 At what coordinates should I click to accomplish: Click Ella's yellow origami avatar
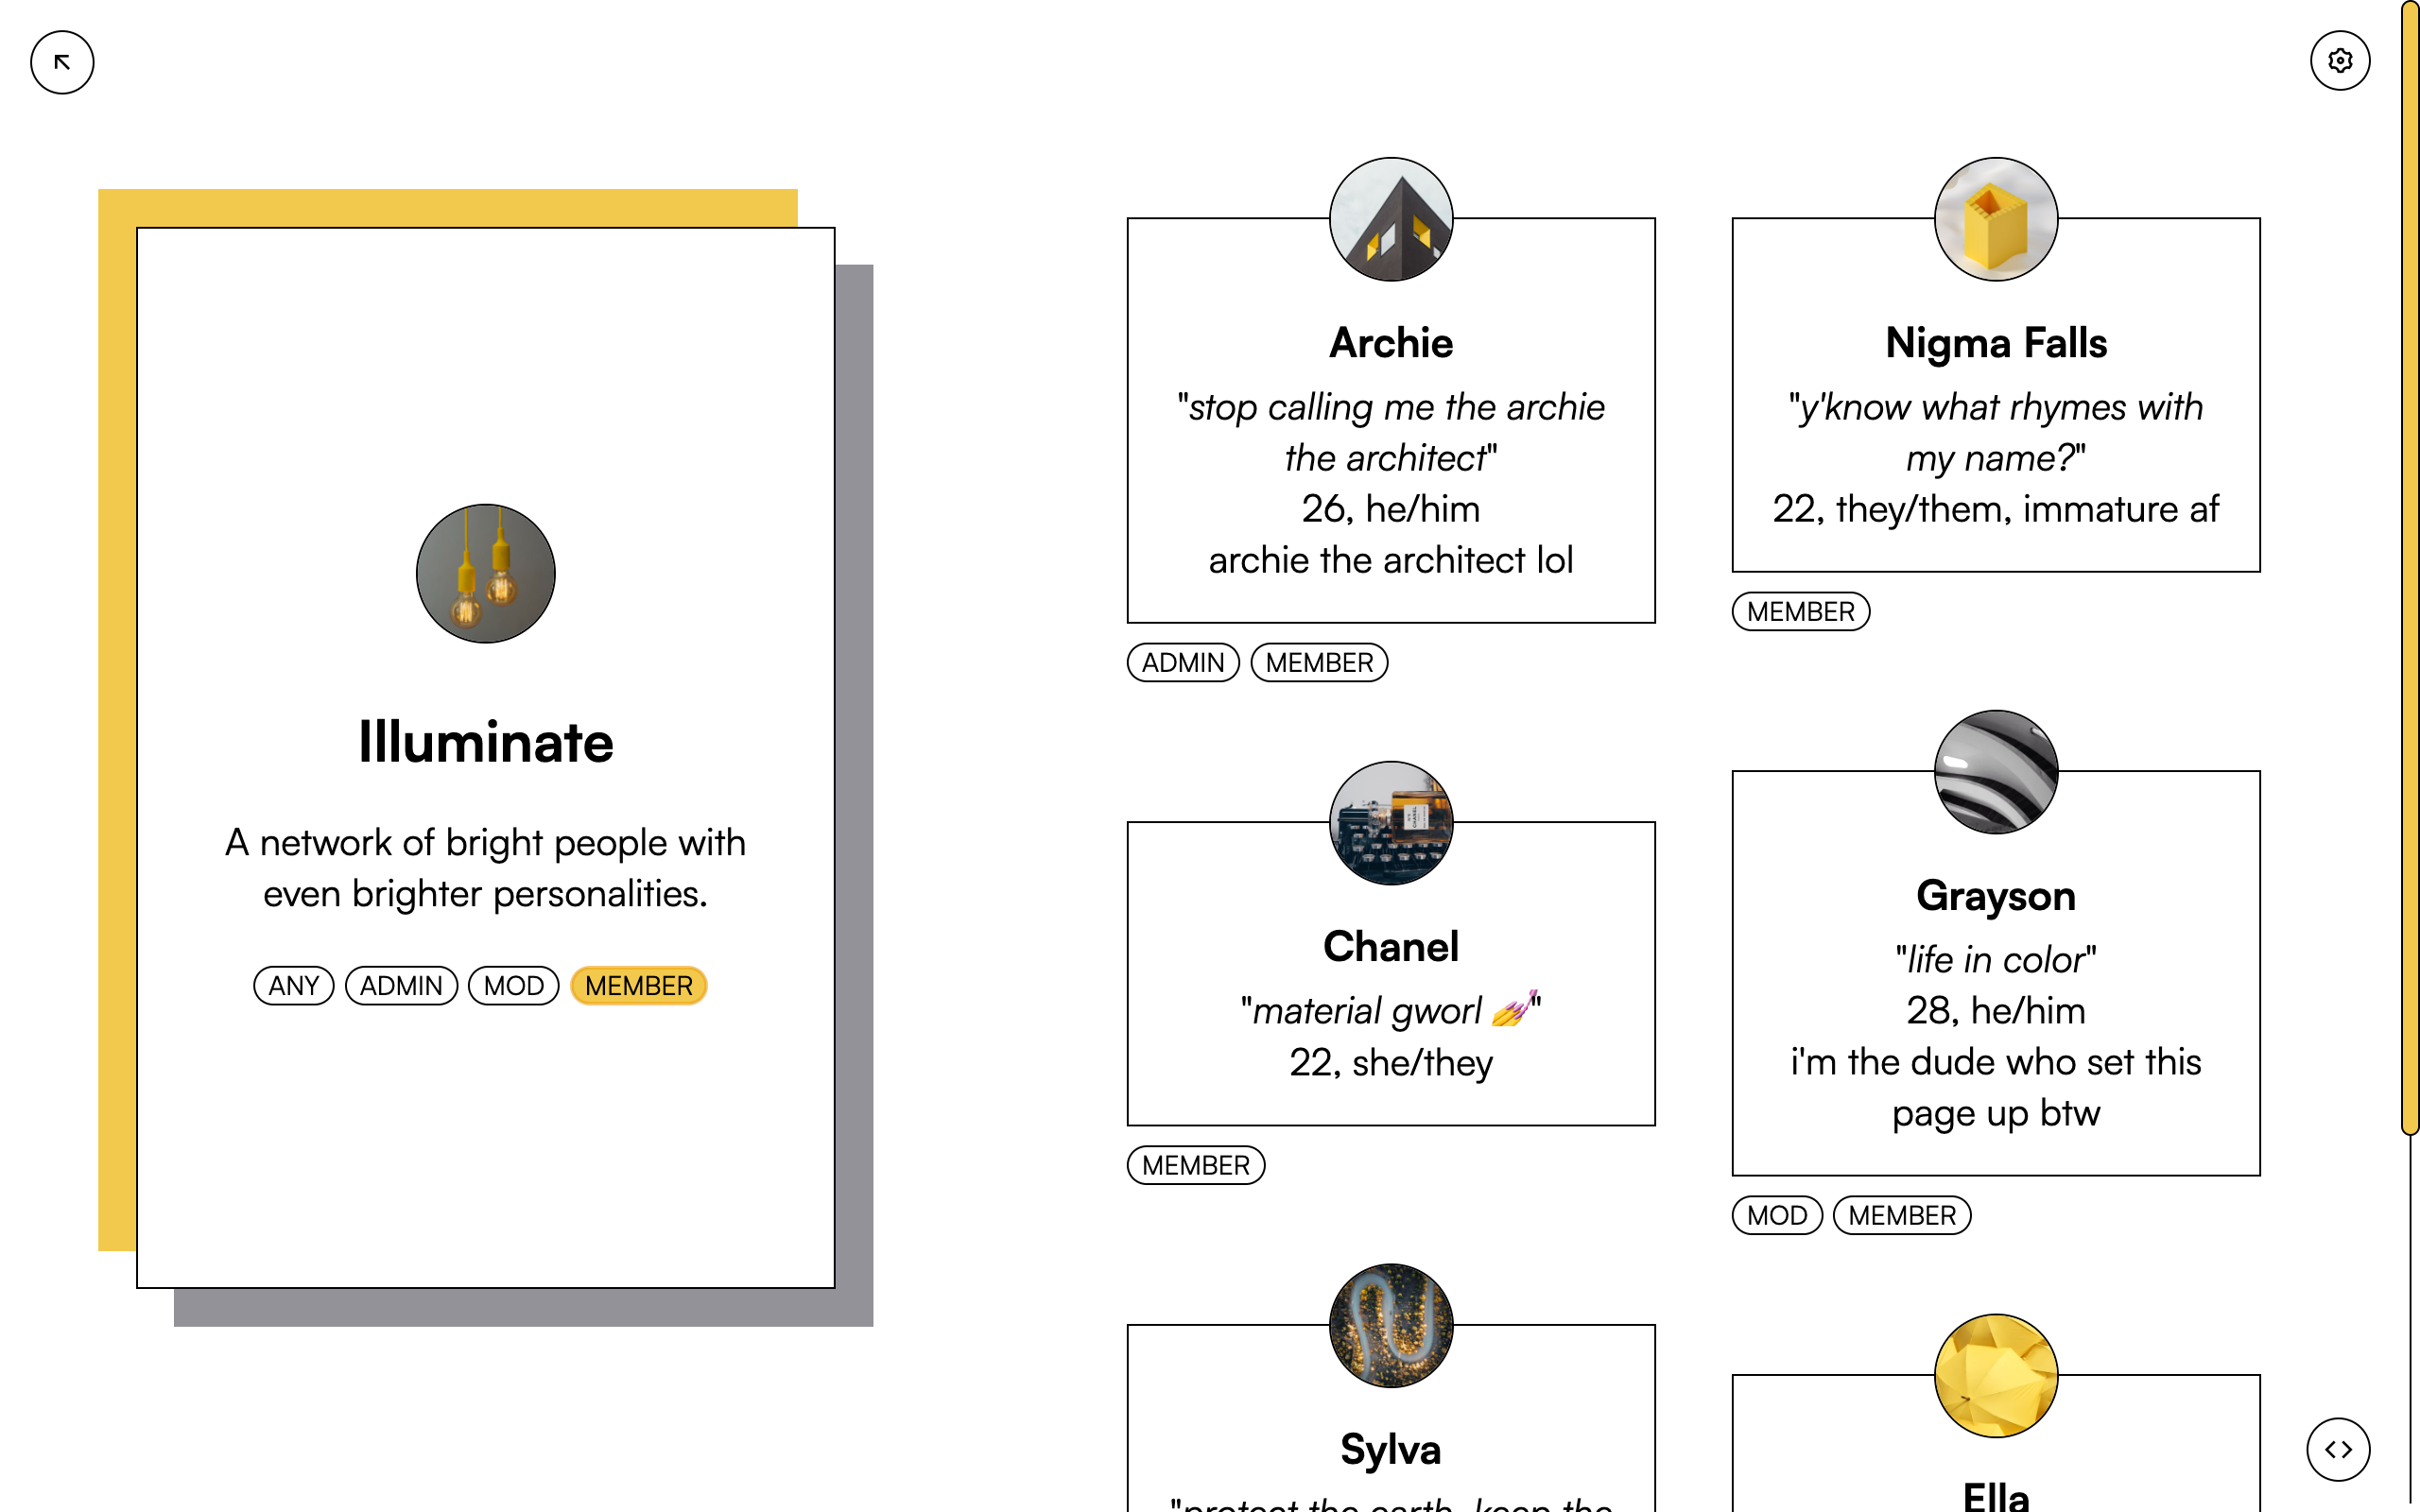click(1995, 1375)
